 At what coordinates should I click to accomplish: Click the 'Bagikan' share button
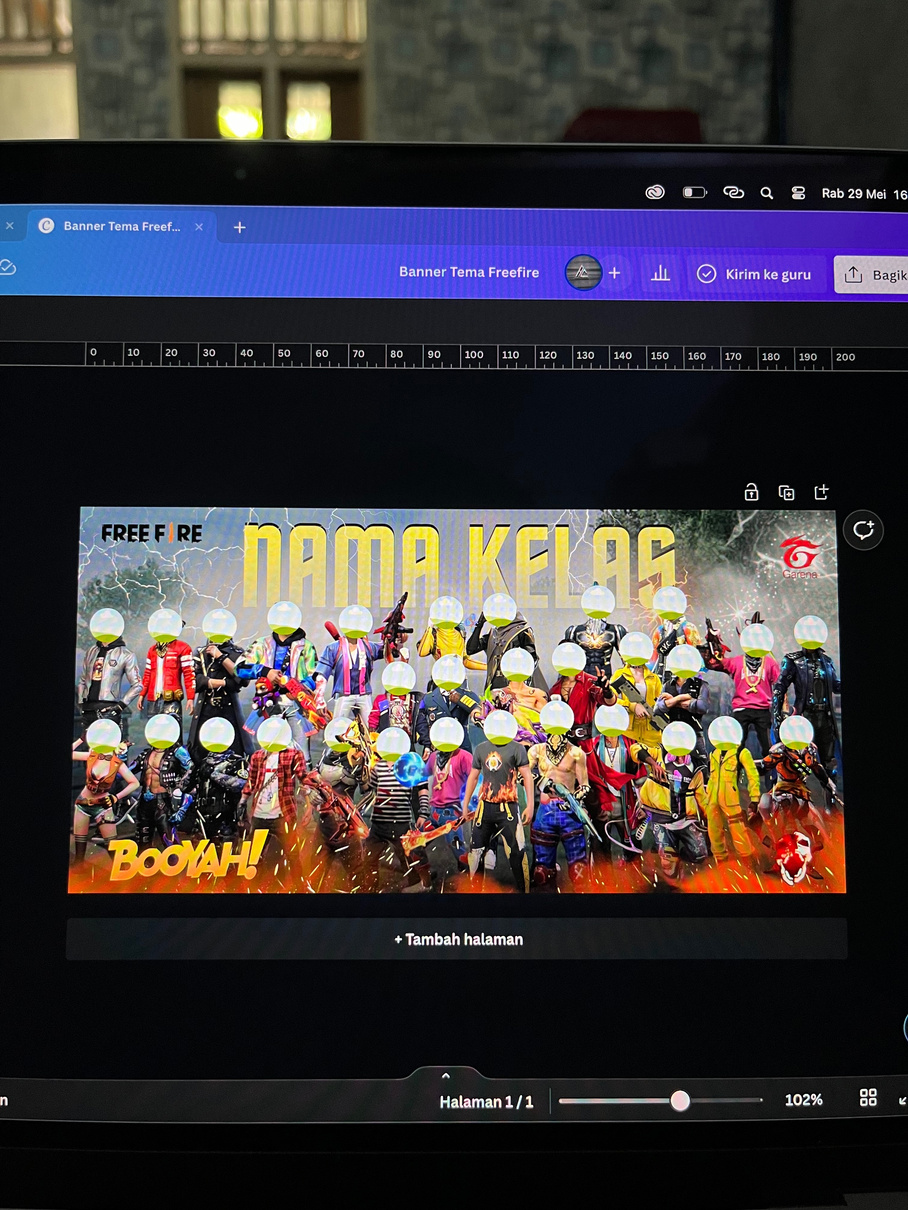(872, 275)
